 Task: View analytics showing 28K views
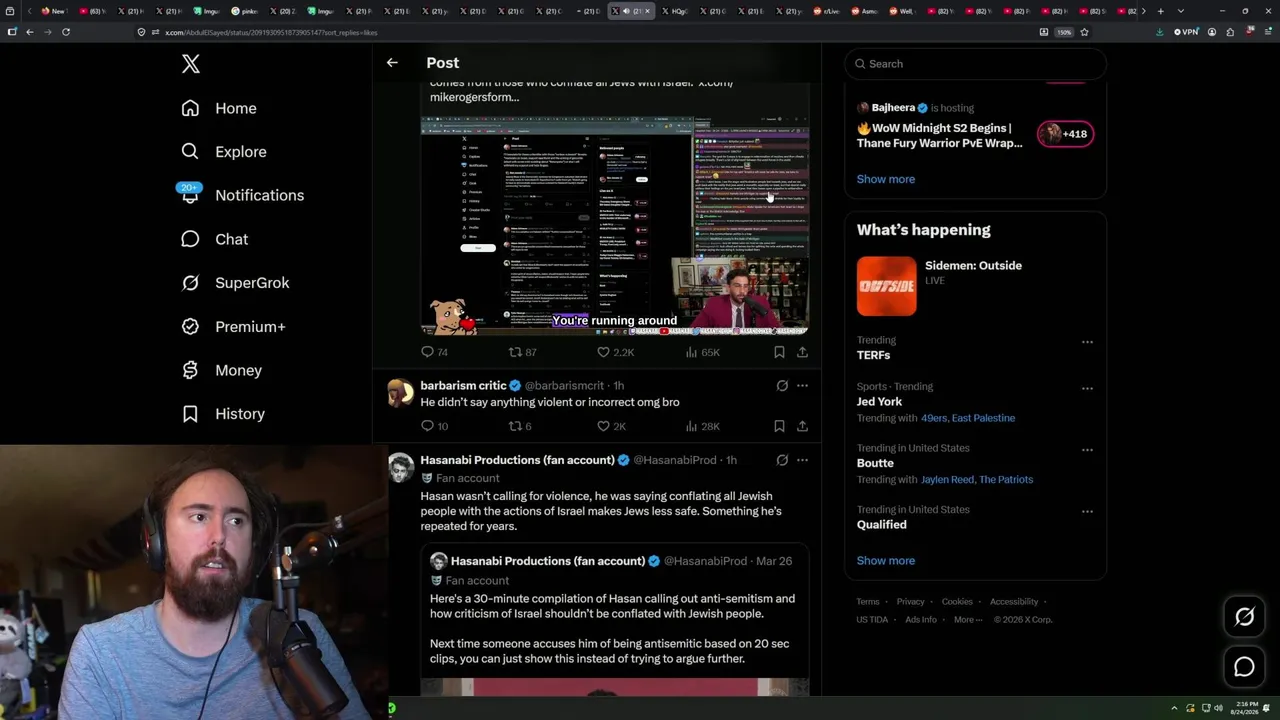tap(702, 426)
